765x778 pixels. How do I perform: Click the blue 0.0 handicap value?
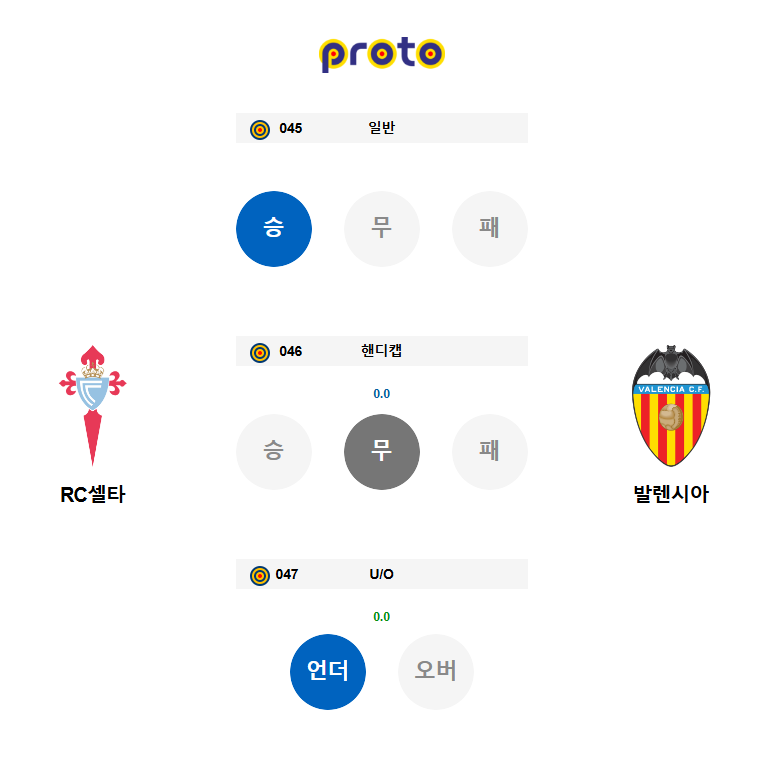(382, 393)
